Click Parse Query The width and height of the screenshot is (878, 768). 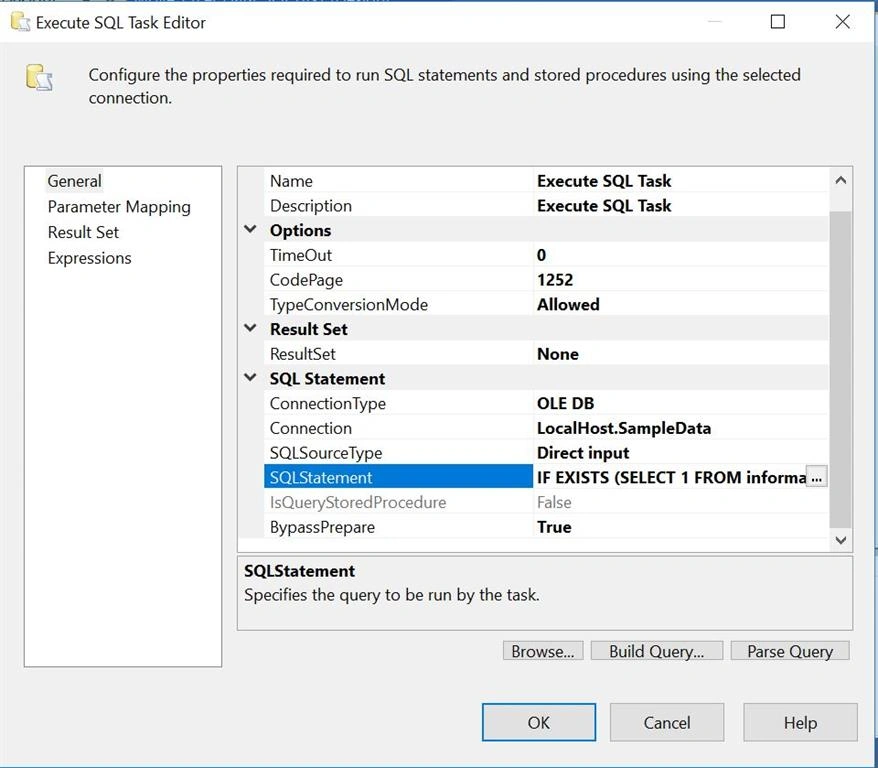pyautogui.click(x=790, y=651)
